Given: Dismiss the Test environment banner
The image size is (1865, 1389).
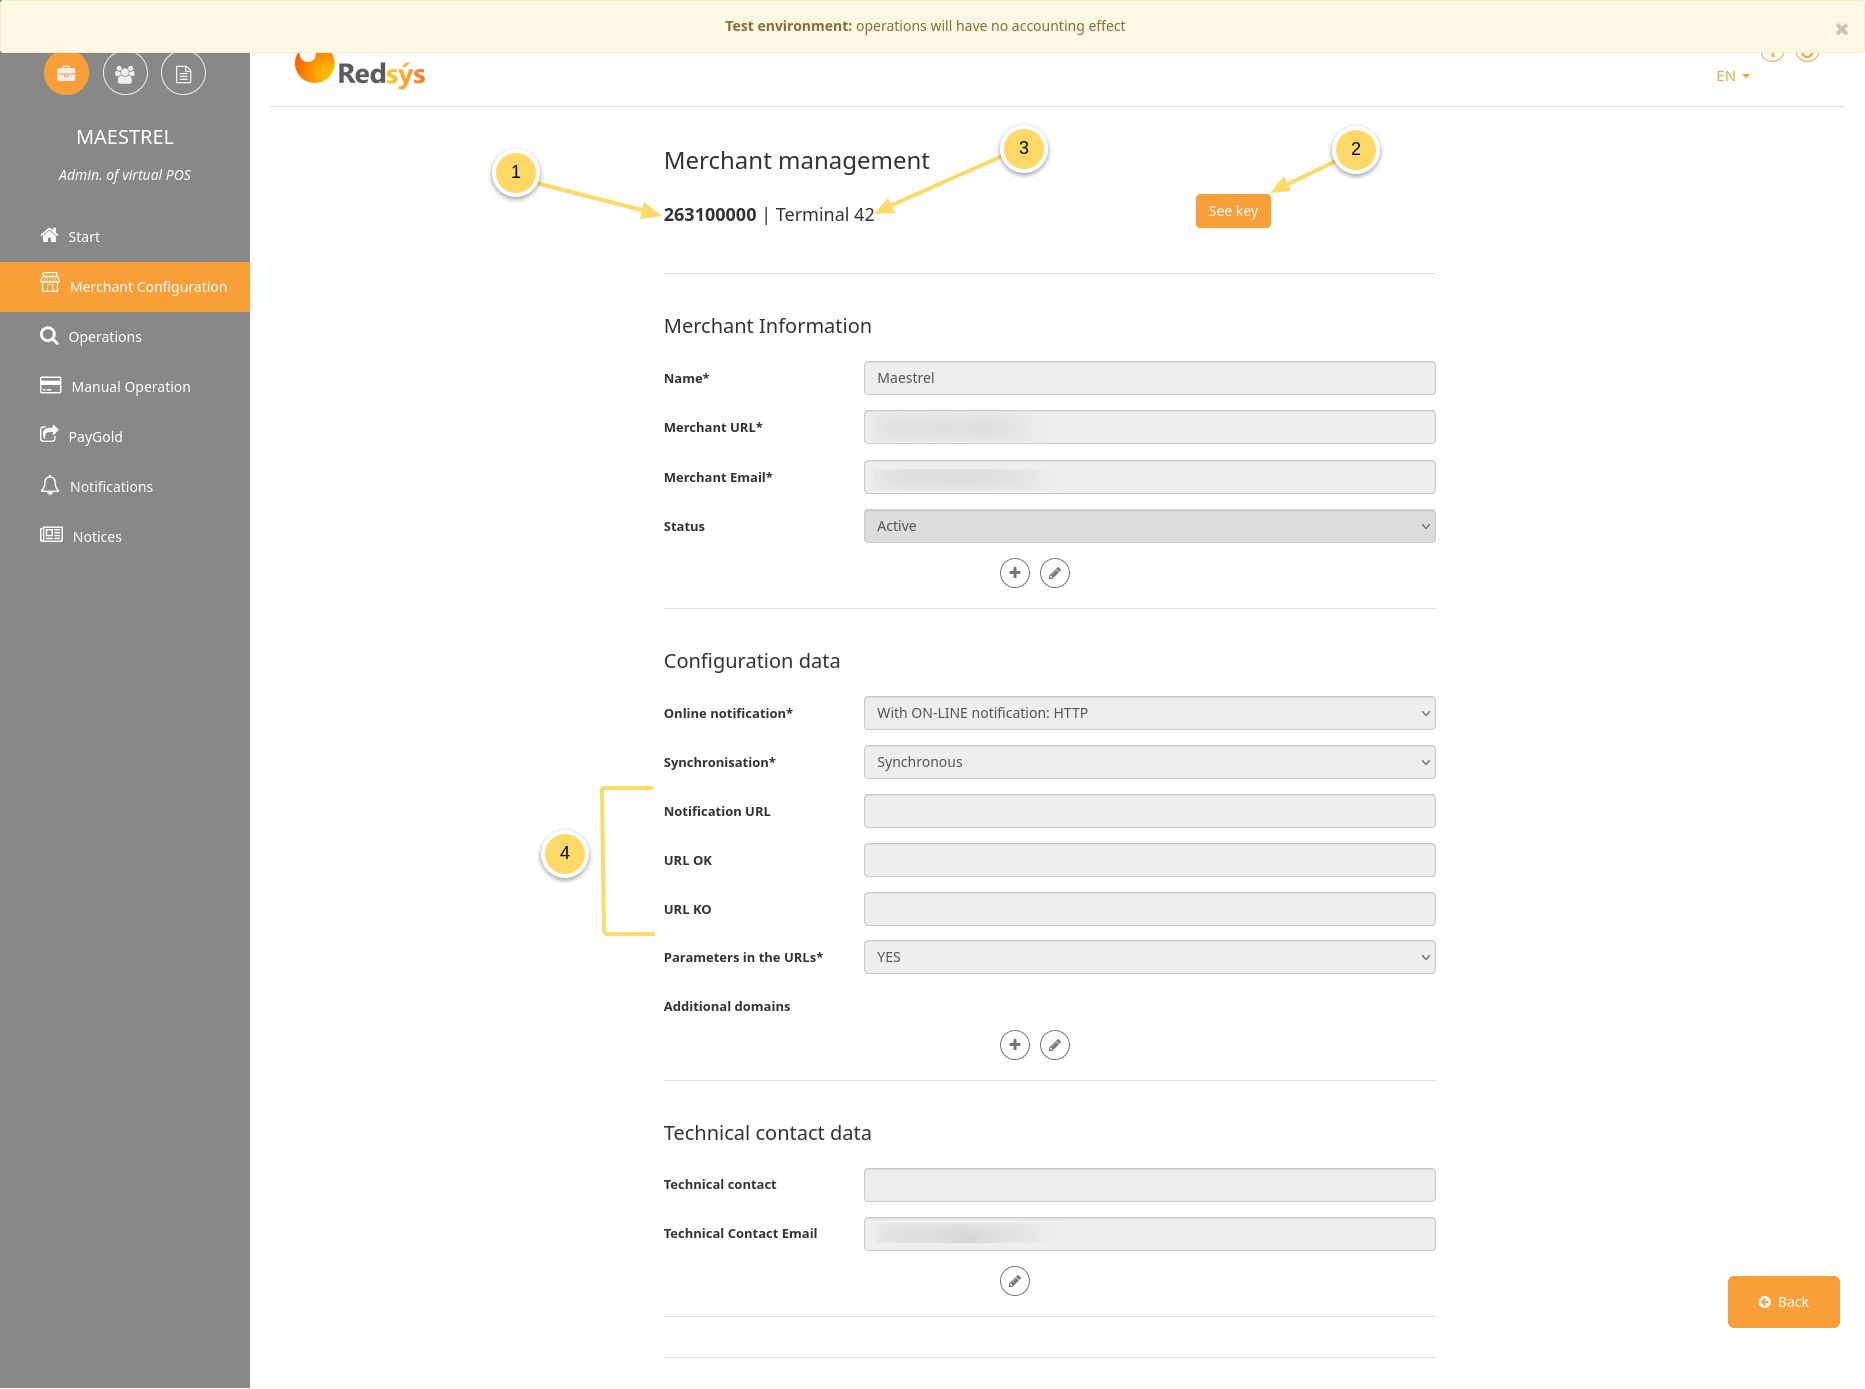Looking at the screenshot, I should pos(1841,29).
